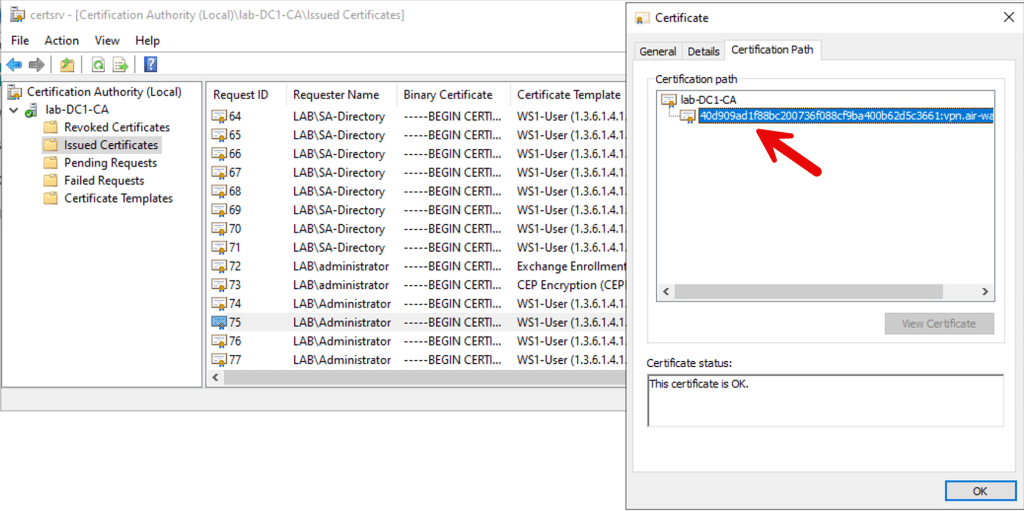This screenshot has width=1024, height=511.
Task: Click the Back arrow toolbar icon
Action: point(14,65)
